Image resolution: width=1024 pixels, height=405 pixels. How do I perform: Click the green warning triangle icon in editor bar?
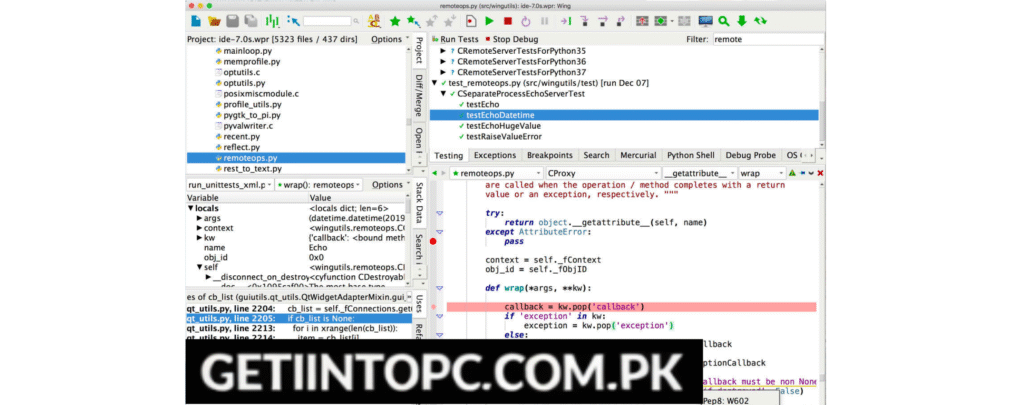[792, 173]
